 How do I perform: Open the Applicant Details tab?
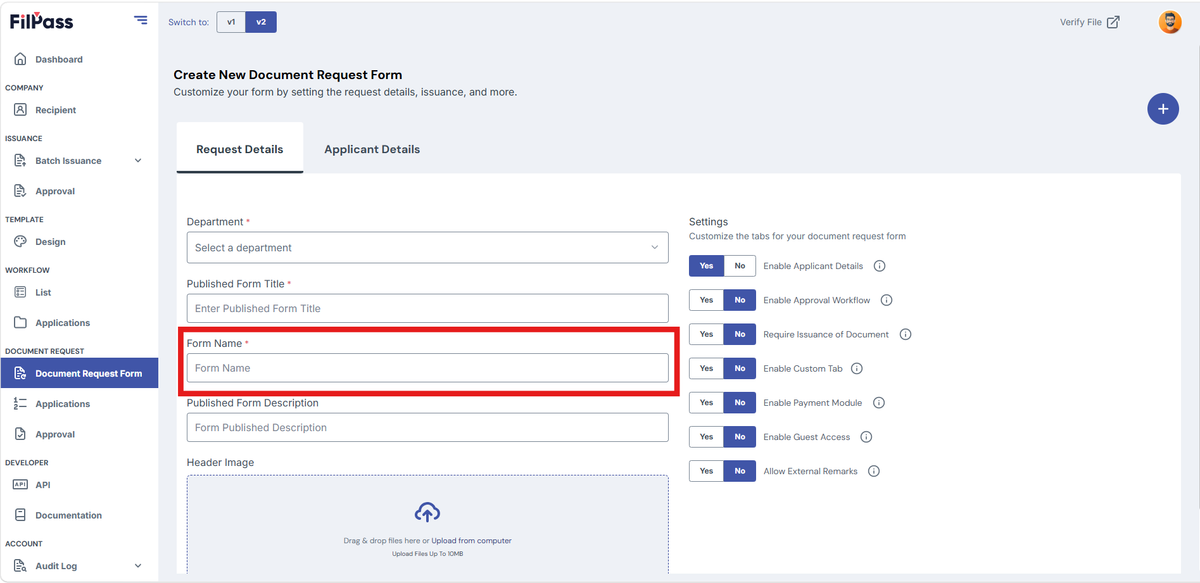click(372, 149)
